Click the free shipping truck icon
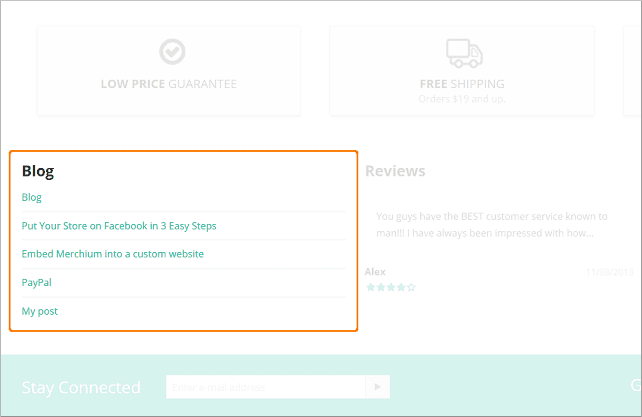Image resolution: width=642 pixels, height=417 pixels. [464, 52]
